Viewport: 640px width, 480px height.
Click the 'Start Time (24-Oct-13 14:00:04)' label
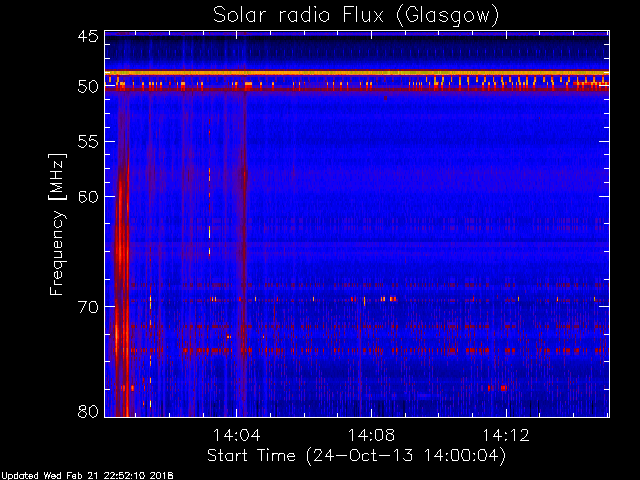click(x=356, y=456)
